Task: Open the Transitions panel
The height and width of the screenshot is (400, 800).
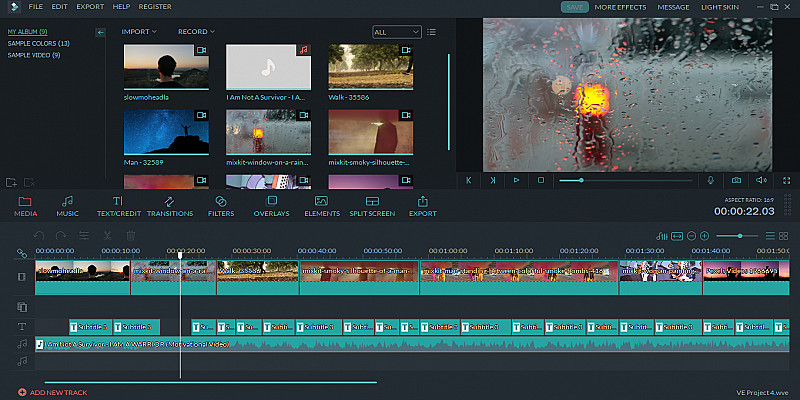Action: (x=169, y=206)
